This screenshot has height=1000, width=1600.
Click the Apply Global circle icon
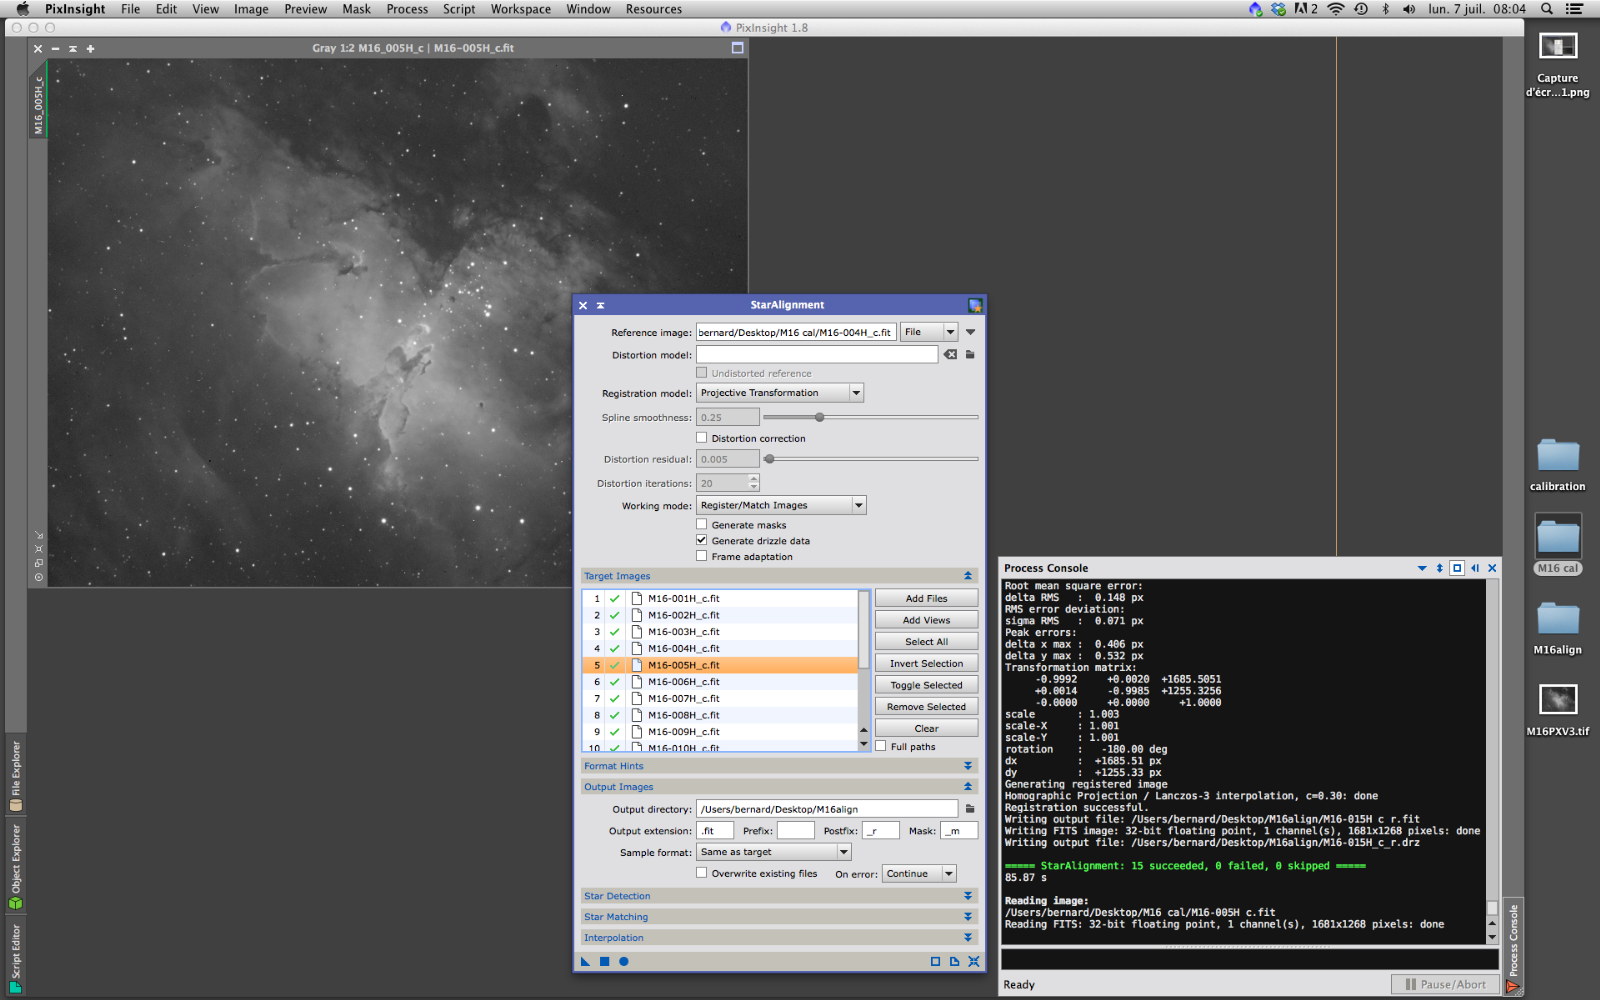click(624, 962)
